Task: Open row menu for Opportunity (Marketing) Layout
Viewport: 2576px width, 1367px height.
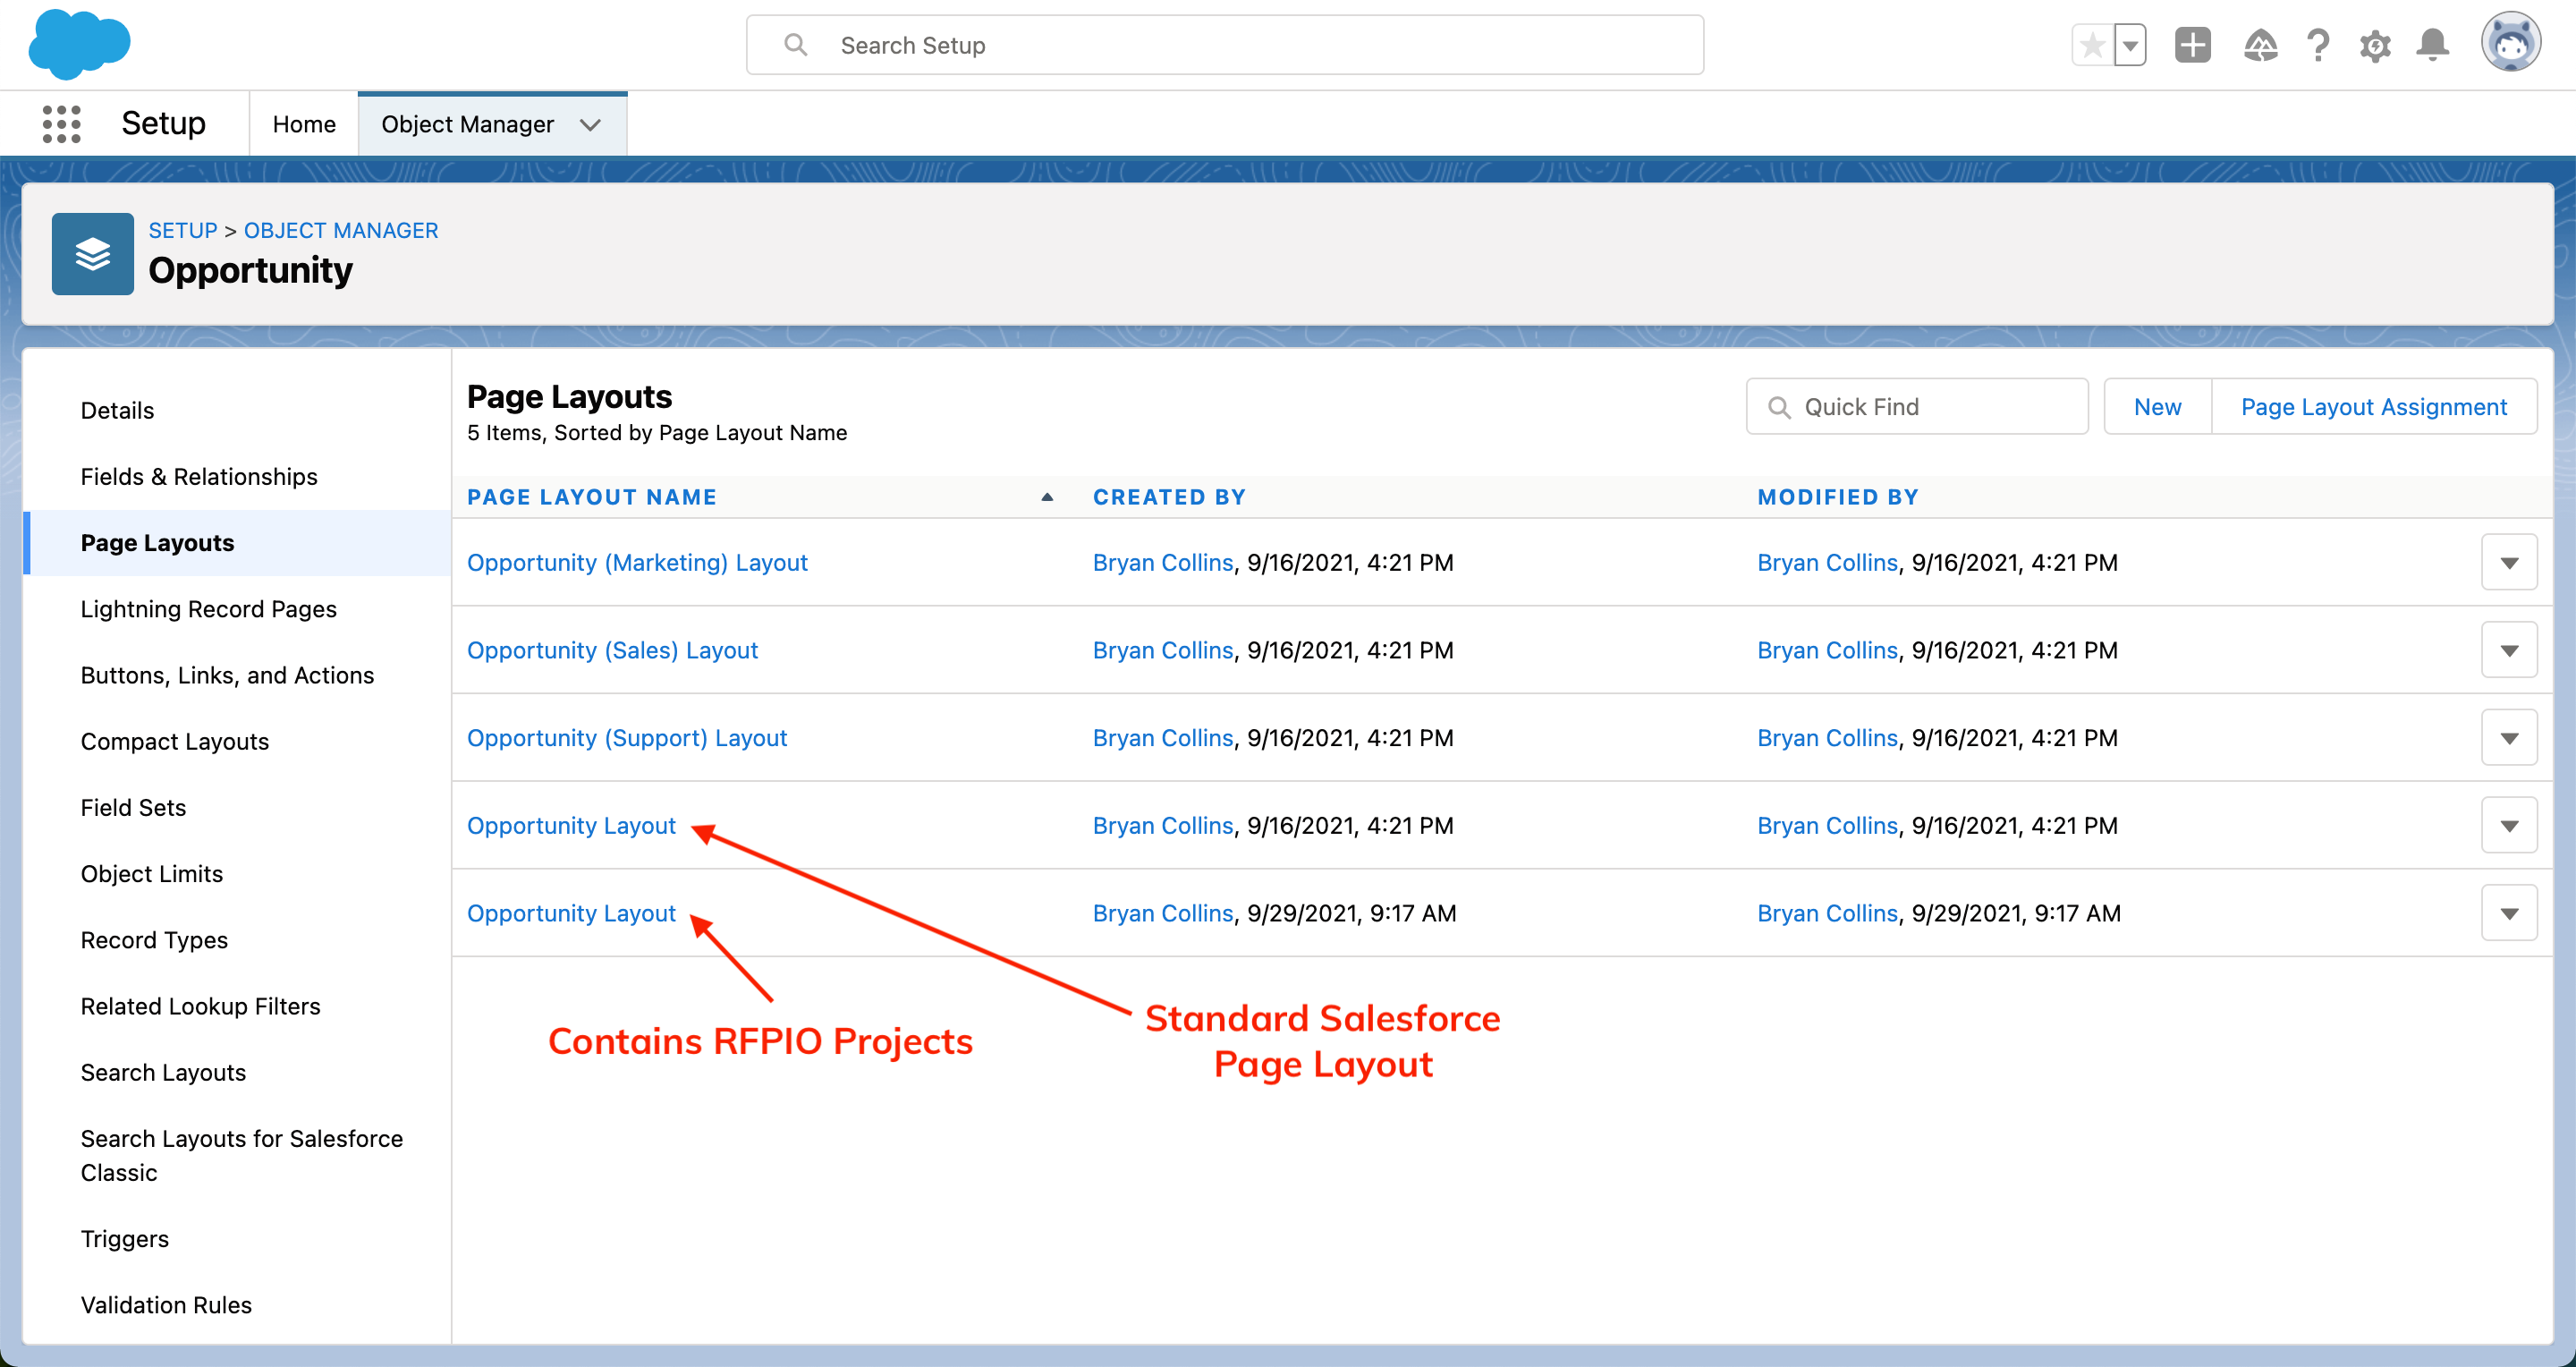Action: tap(2508, 563)
